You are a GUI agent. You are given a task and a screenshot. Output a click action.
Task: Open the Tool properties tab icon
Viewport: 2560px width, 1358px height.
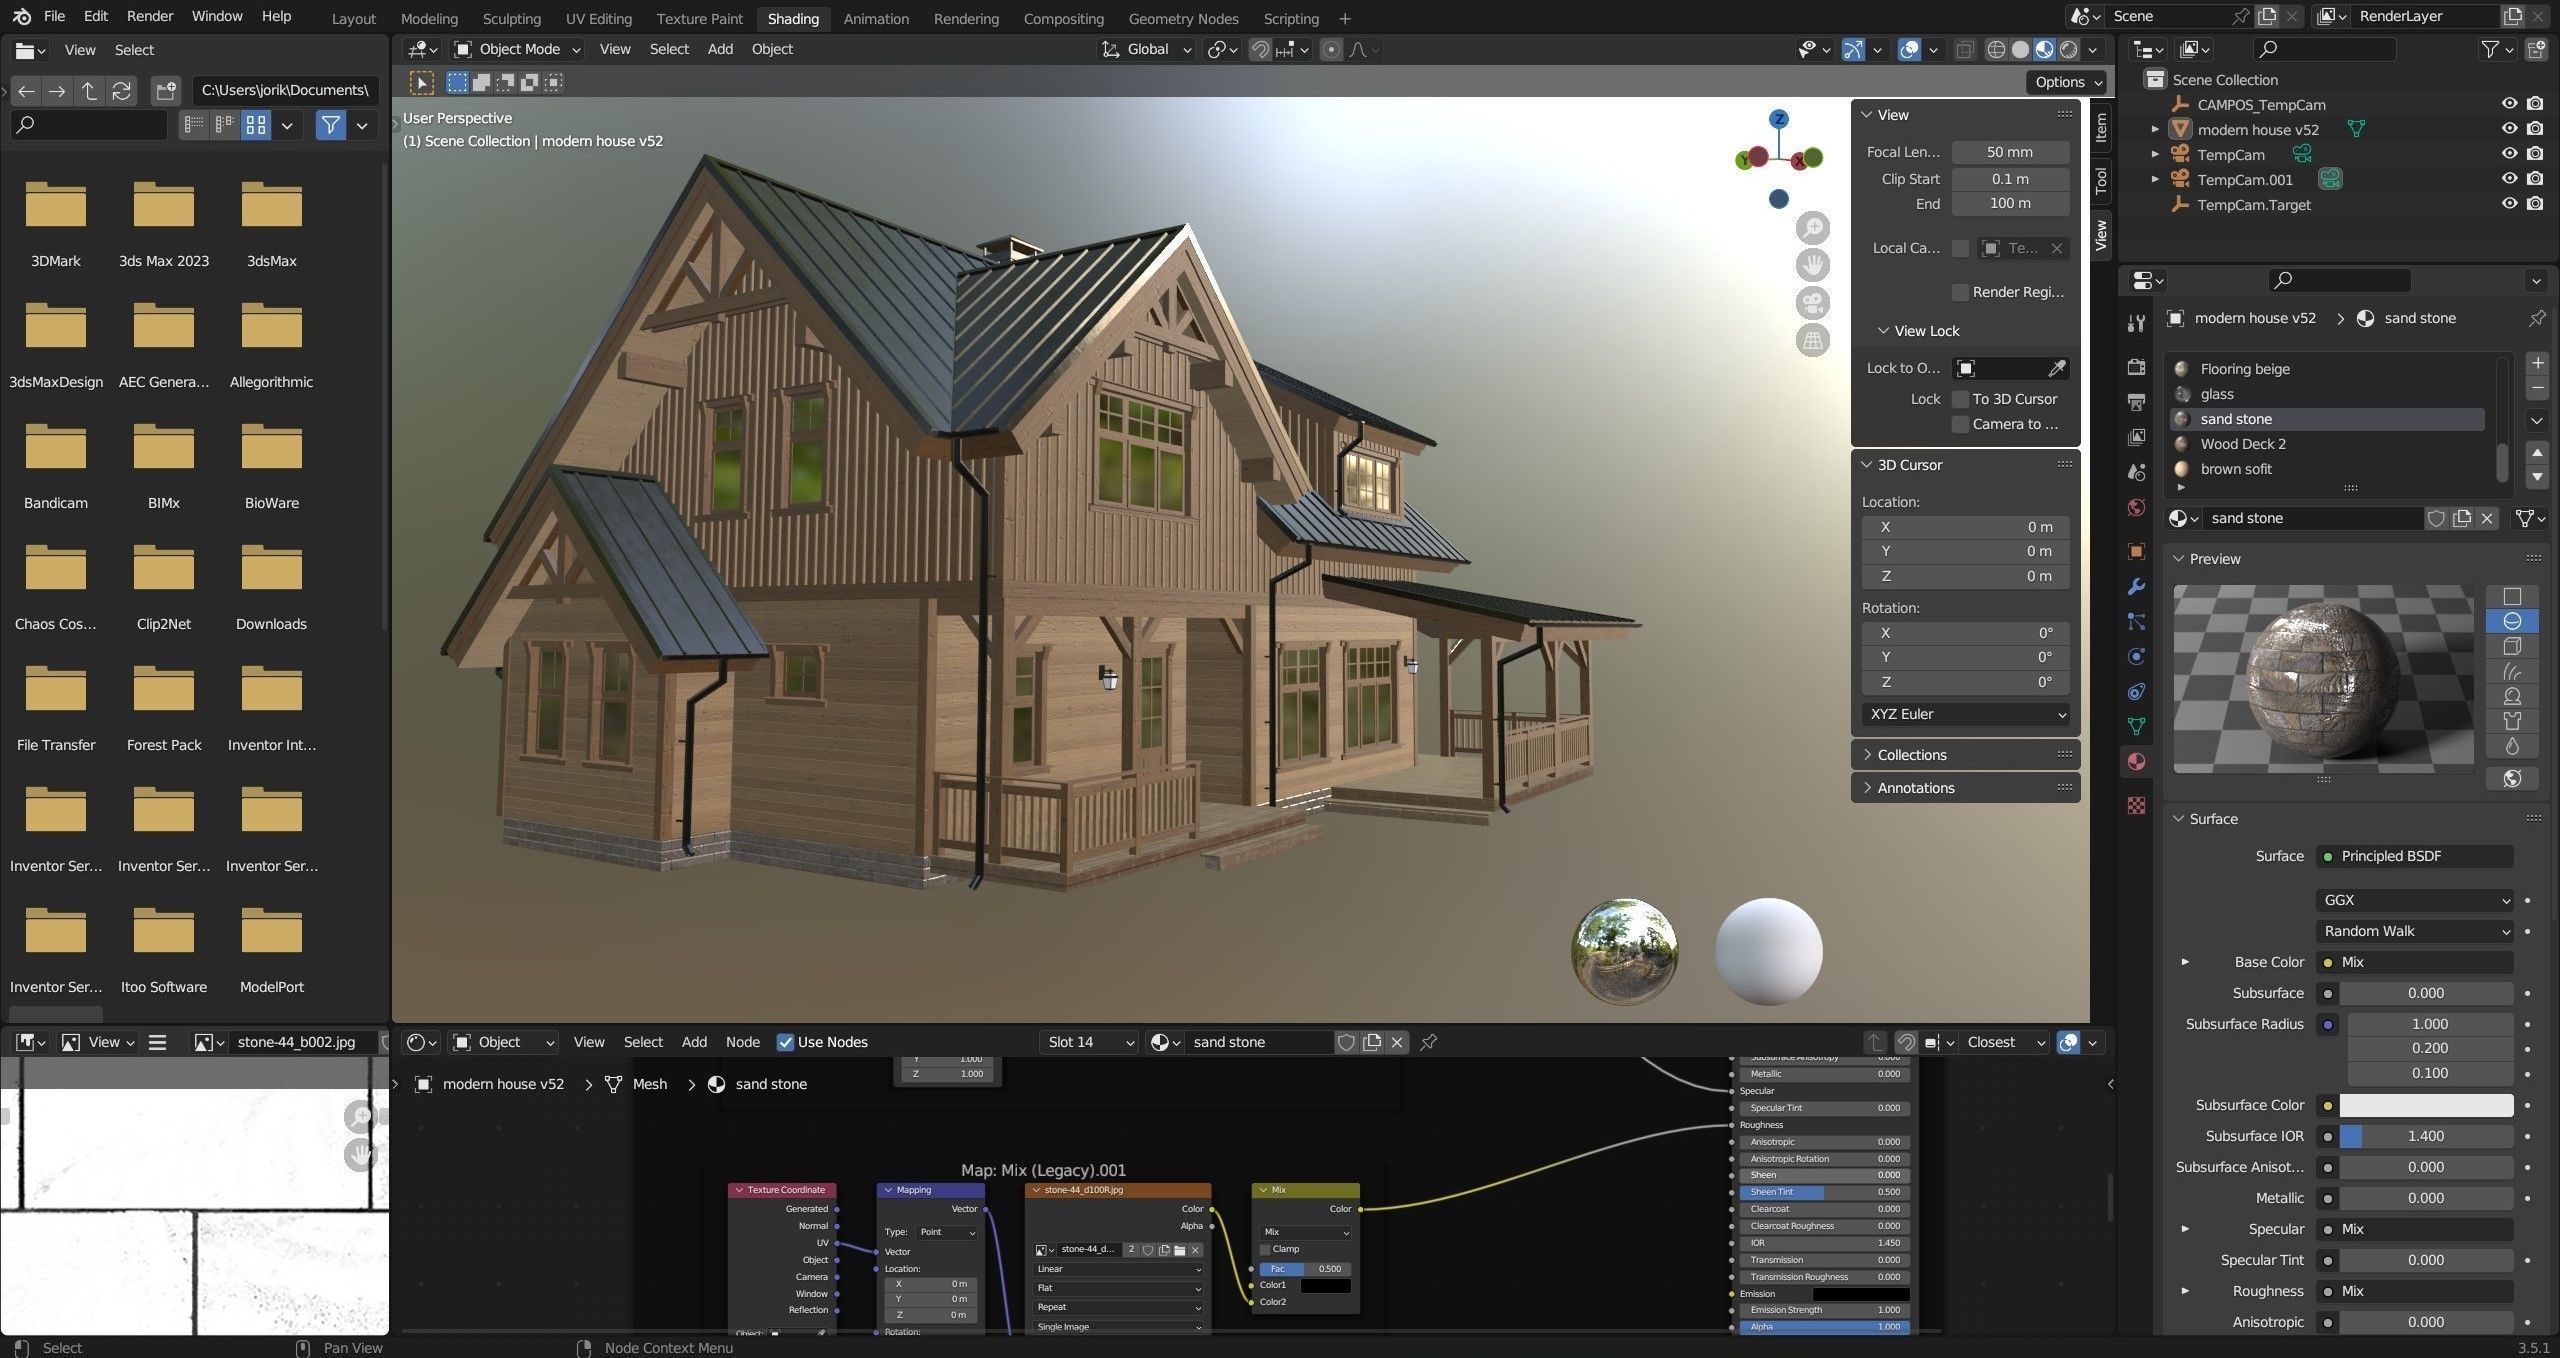click(2136, 323)
